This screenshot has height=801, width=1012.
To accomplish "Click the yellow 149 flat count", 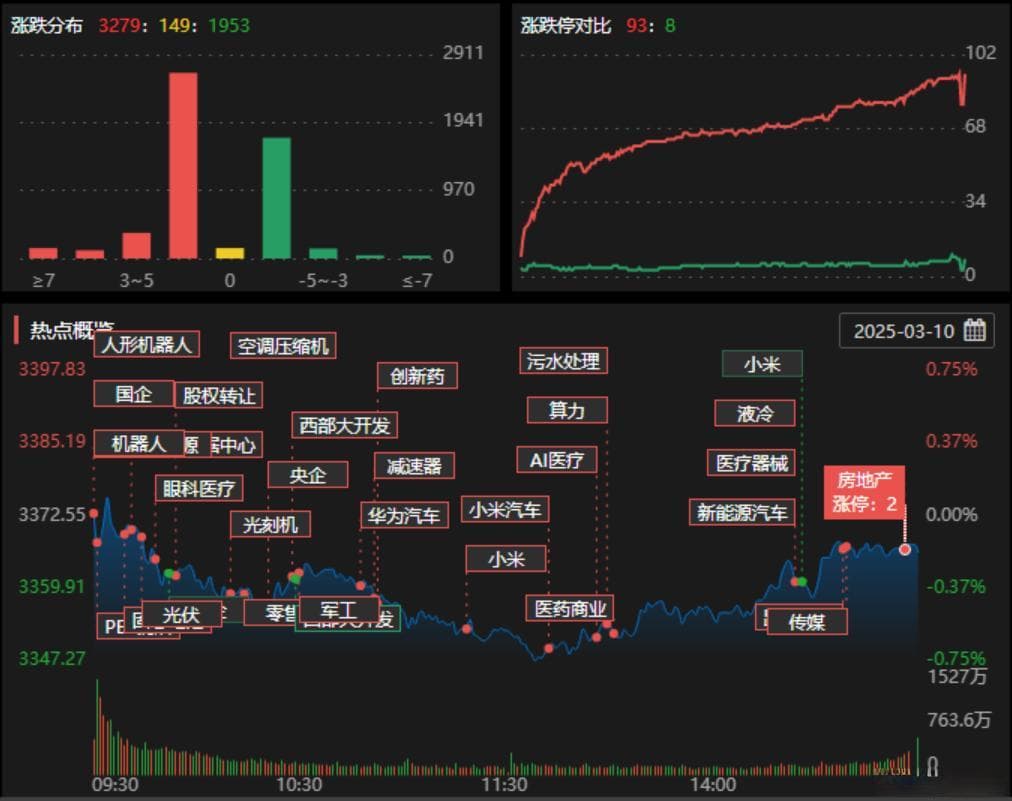I will pyautogui.click(x=174, y=25).
